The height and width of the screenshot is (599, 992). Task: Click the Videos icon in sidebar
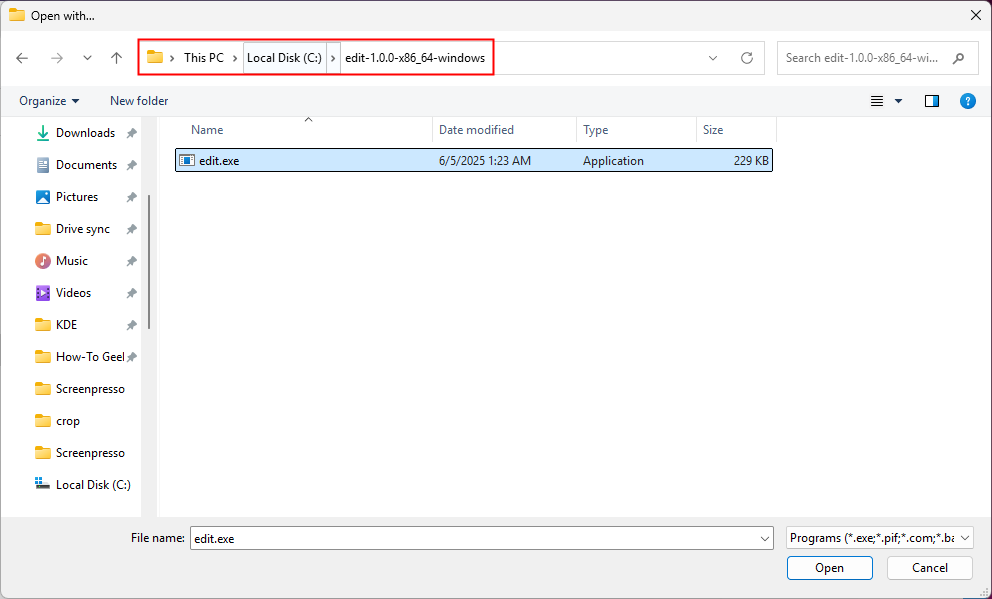tap(42, 293)
